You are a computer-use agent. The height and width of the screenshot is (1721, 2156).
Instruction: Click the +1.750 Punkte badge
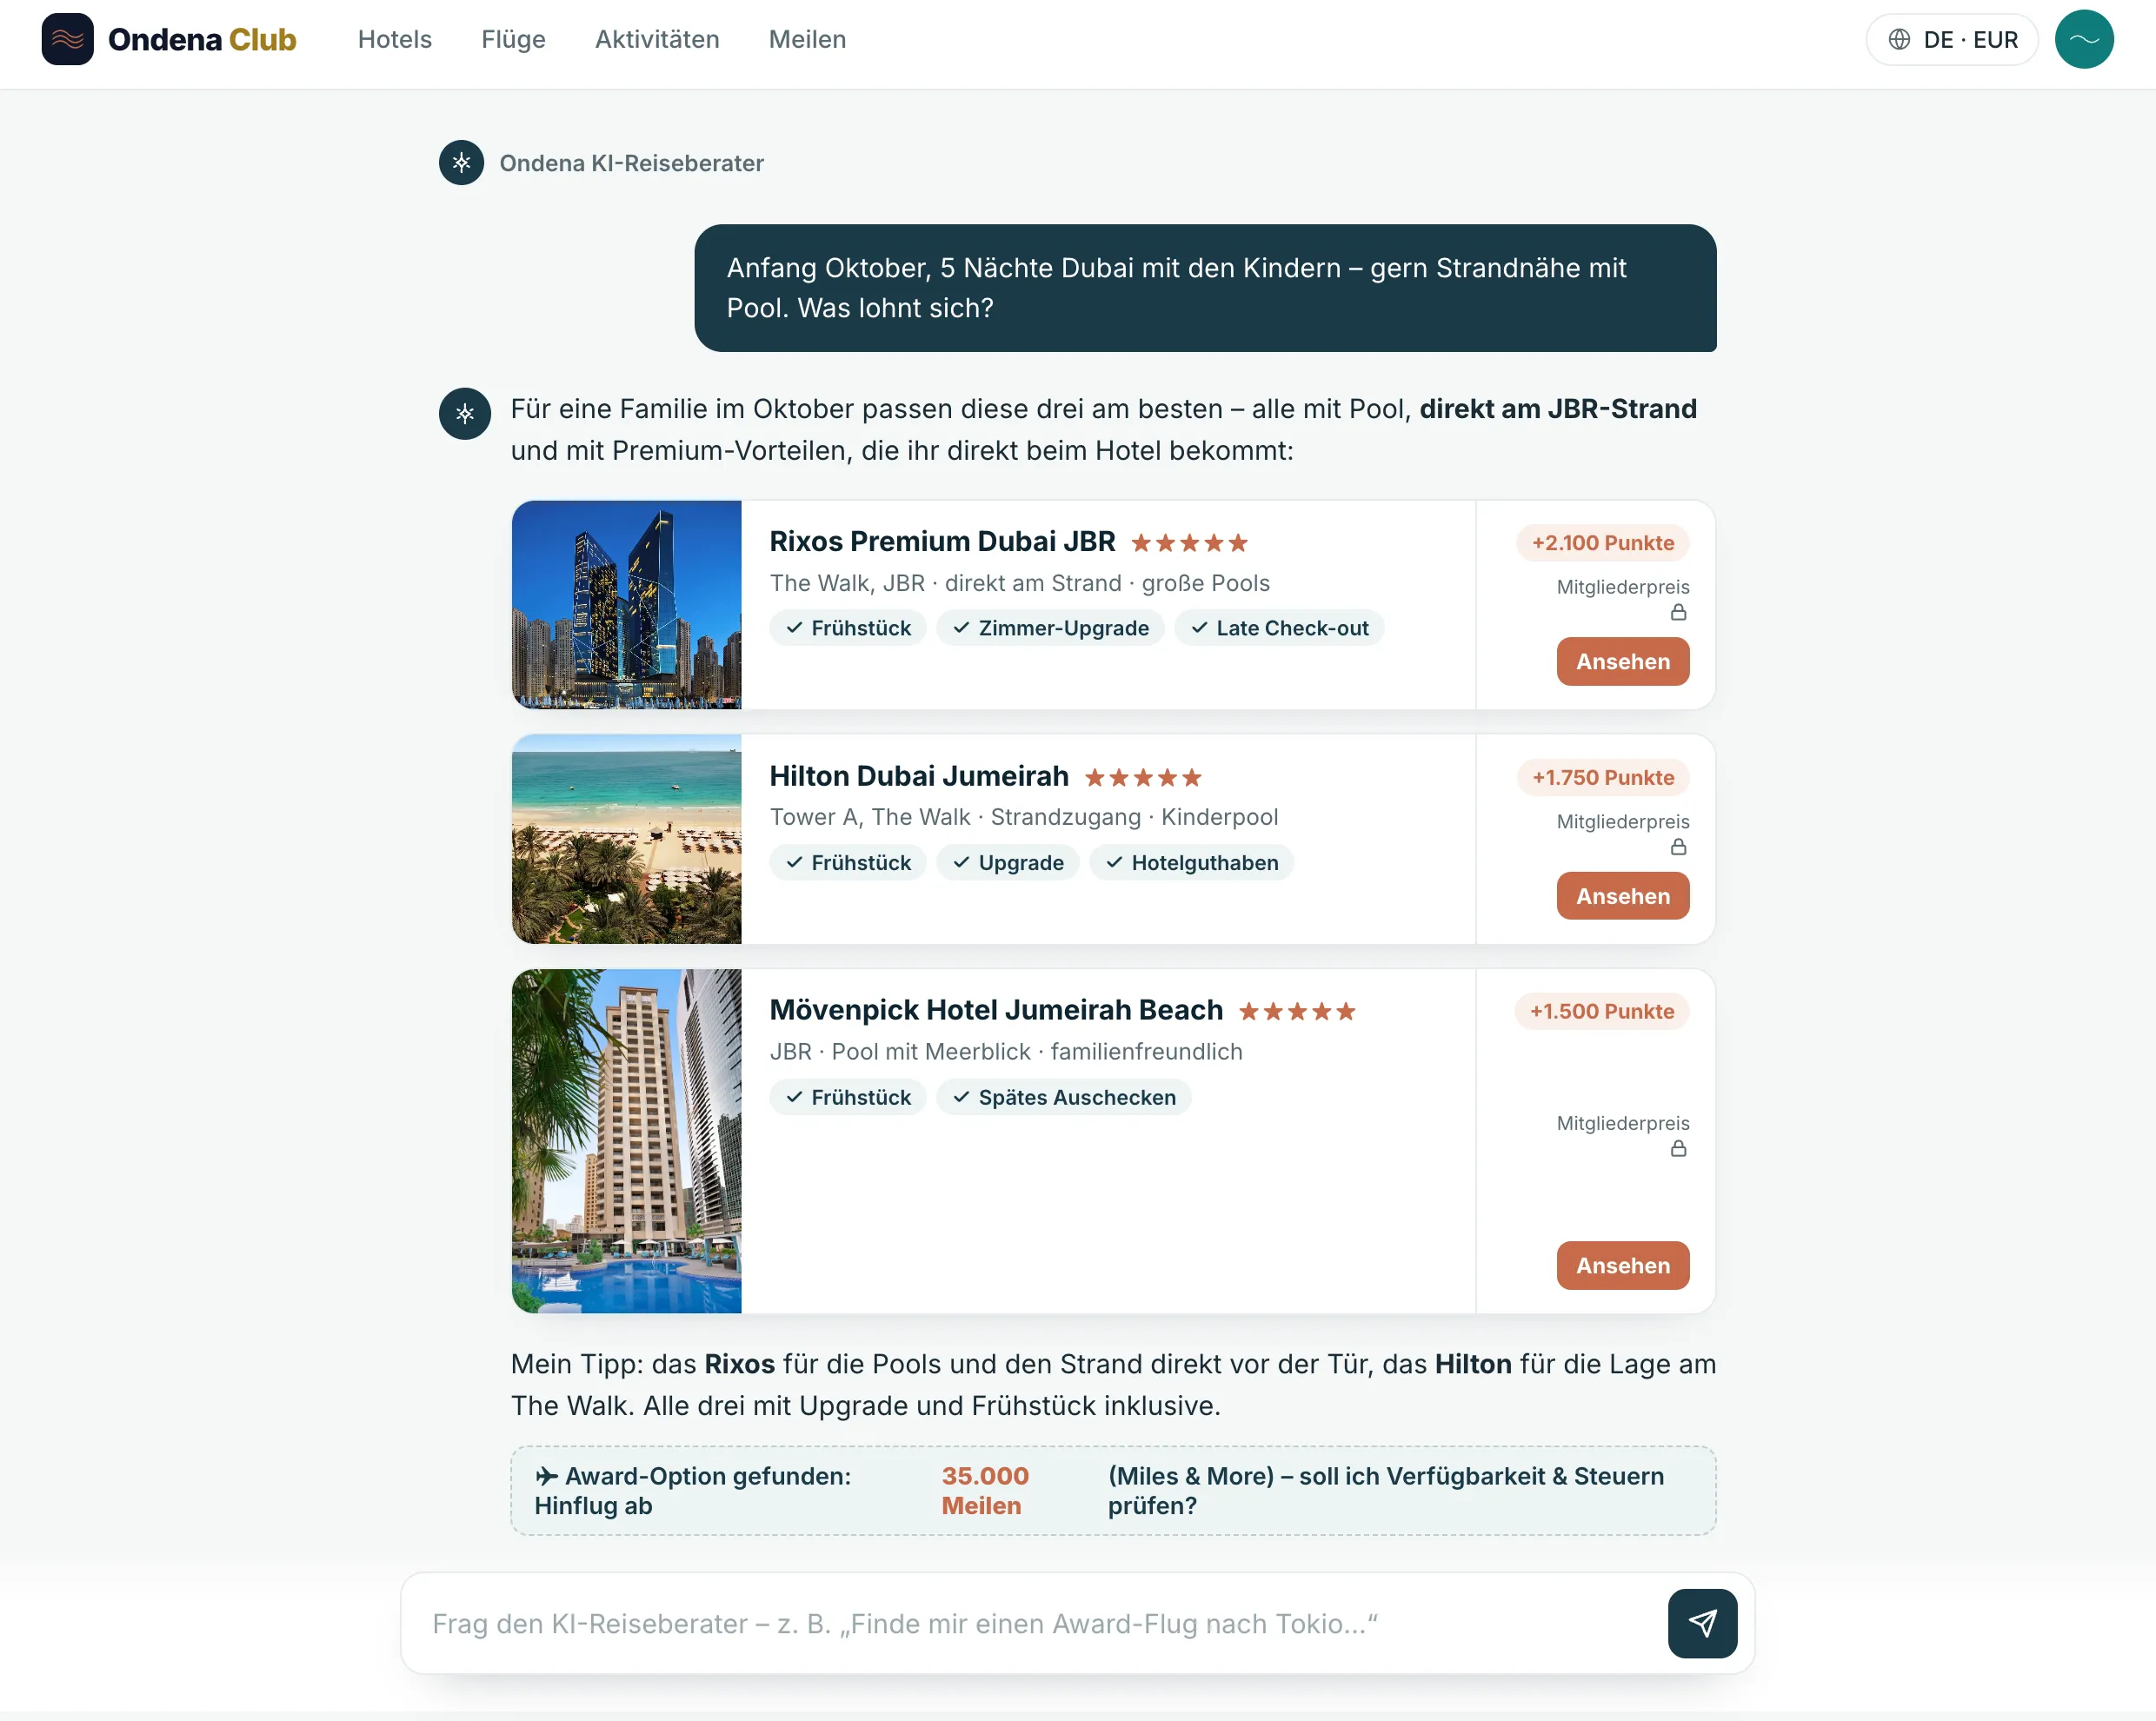1602,777
